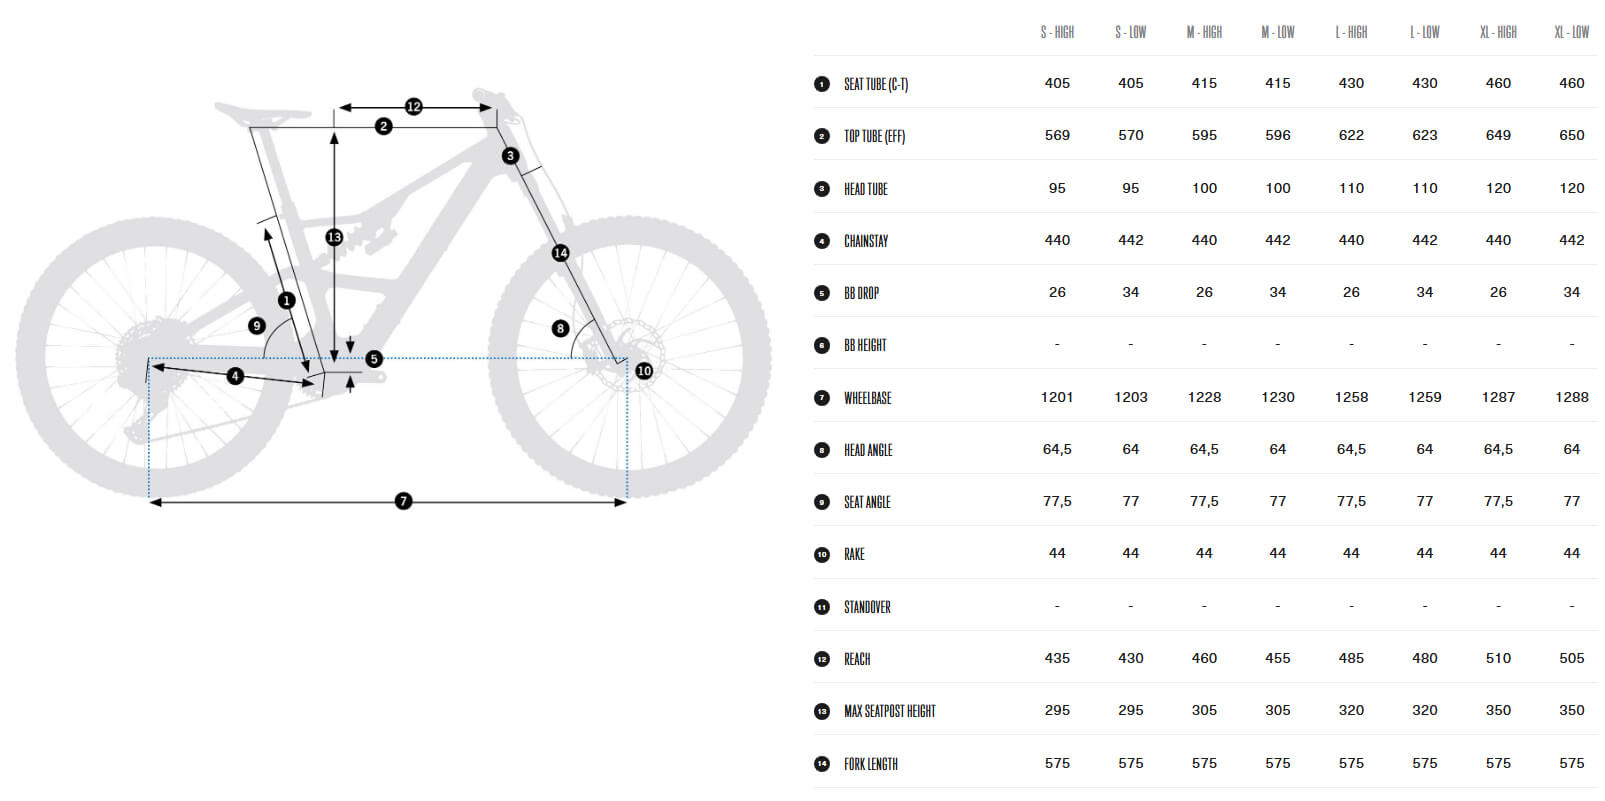Click the number 13 marker on diagram
This screenshot has width=1605, height=801.
[x=334, y=237]
